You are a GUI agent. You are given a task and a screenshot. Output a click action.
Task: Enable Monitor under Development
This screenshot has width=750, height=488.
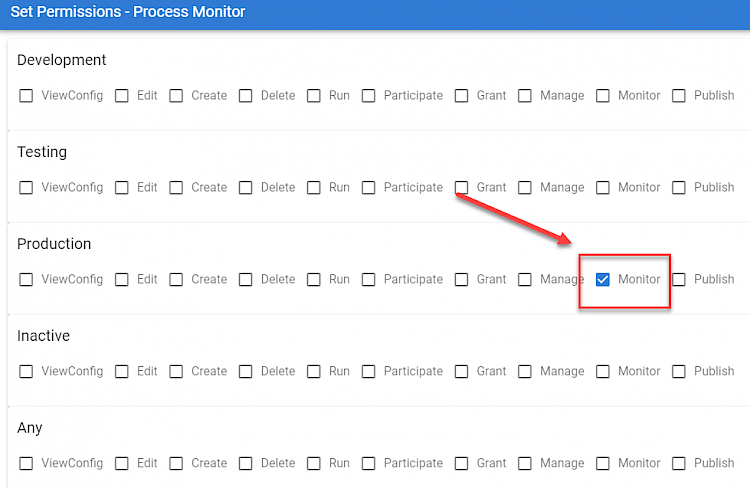pos(603,96)
